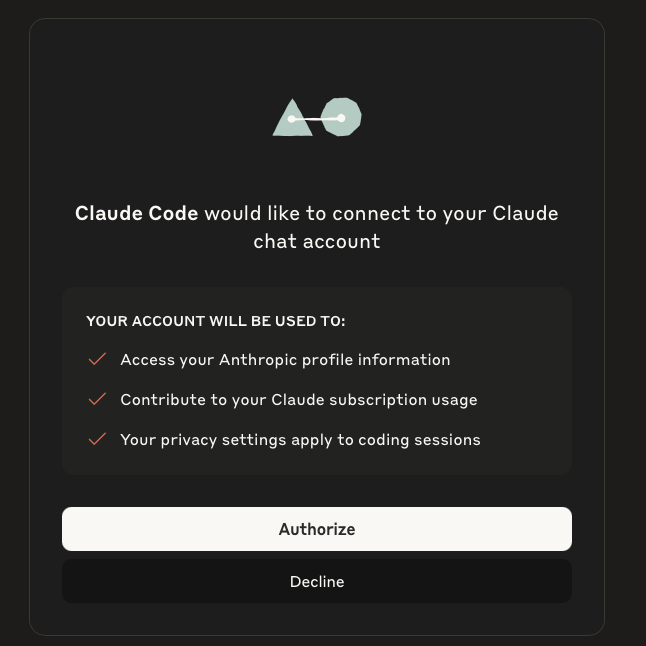The width and height of the screenshot is (646, 646).
Task: Click the bold "Claude Code" title text
Action: (136, 213)
